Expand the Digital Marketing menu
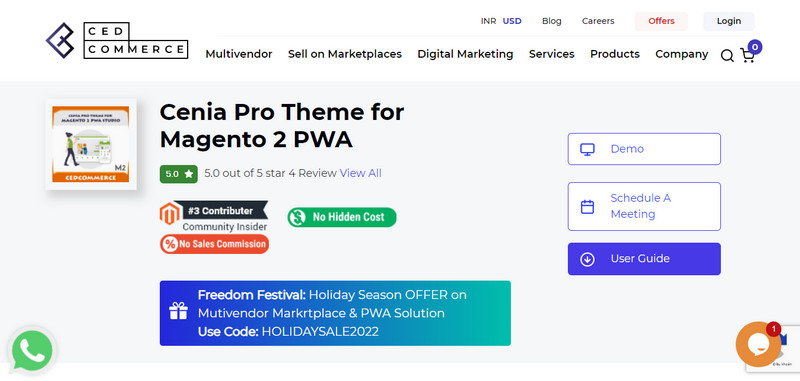This screenshot has height=381, width=800. point(465,54)
